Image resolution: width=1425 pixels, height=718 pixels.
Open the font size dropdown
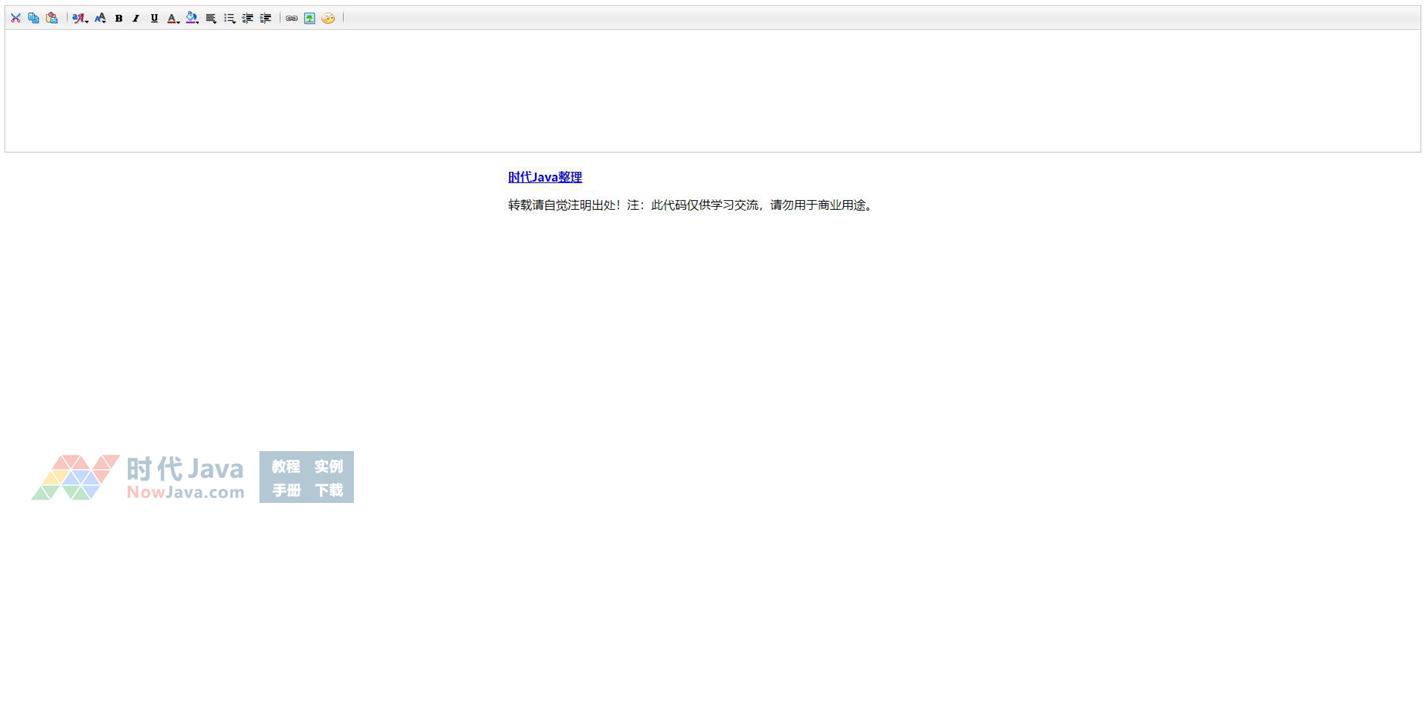[100, 18]
